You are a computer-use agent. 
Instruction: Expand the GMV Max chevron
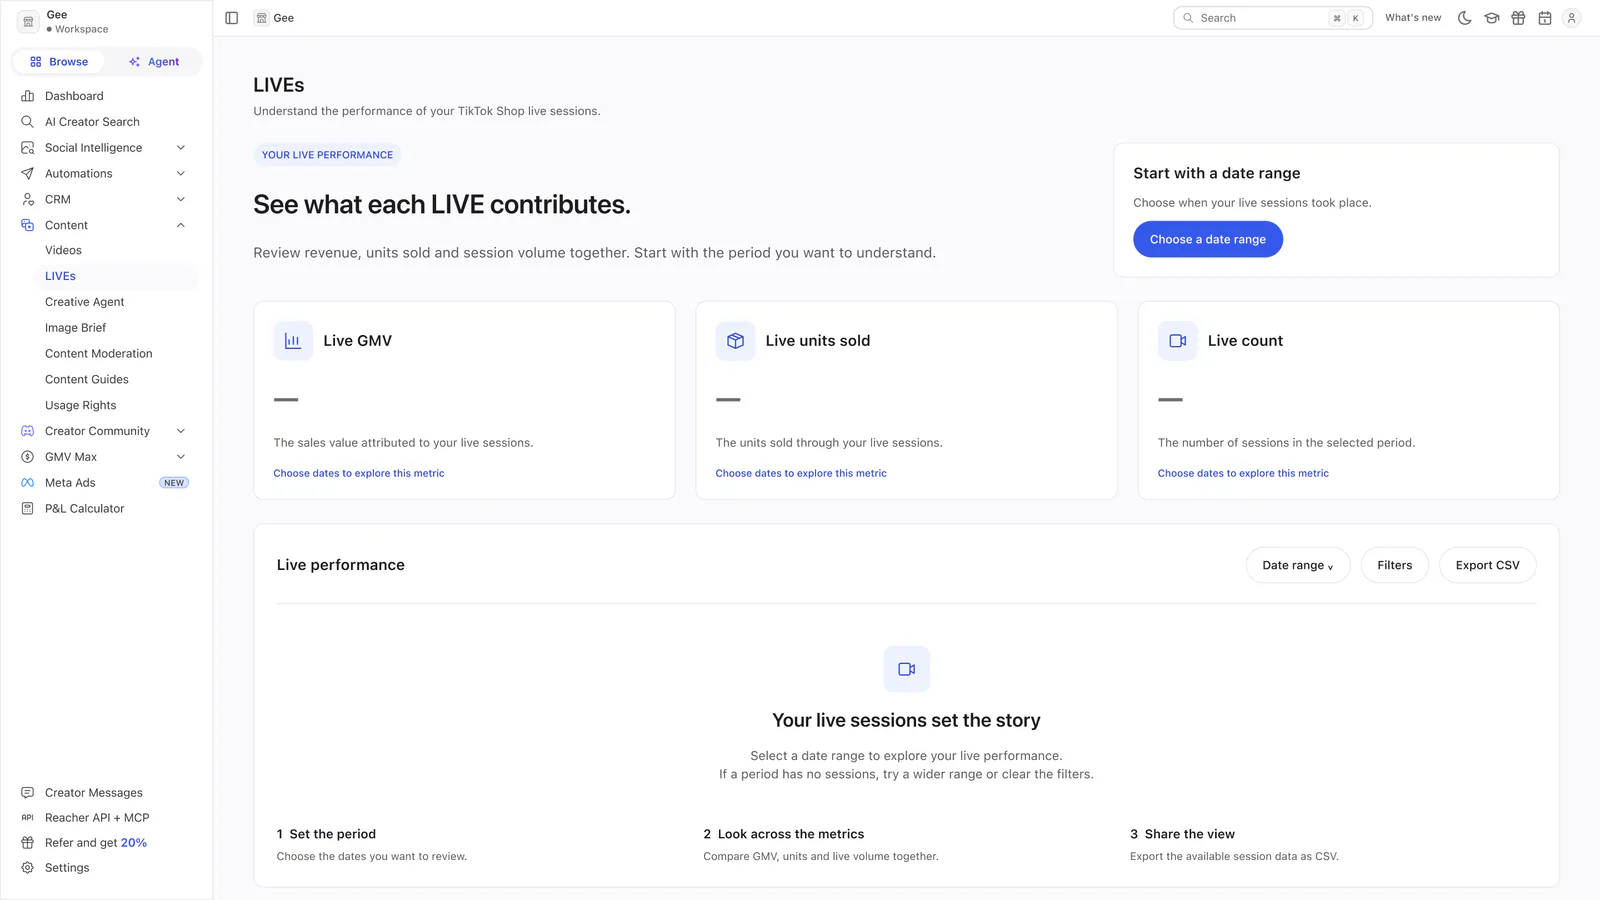point(181,457)
